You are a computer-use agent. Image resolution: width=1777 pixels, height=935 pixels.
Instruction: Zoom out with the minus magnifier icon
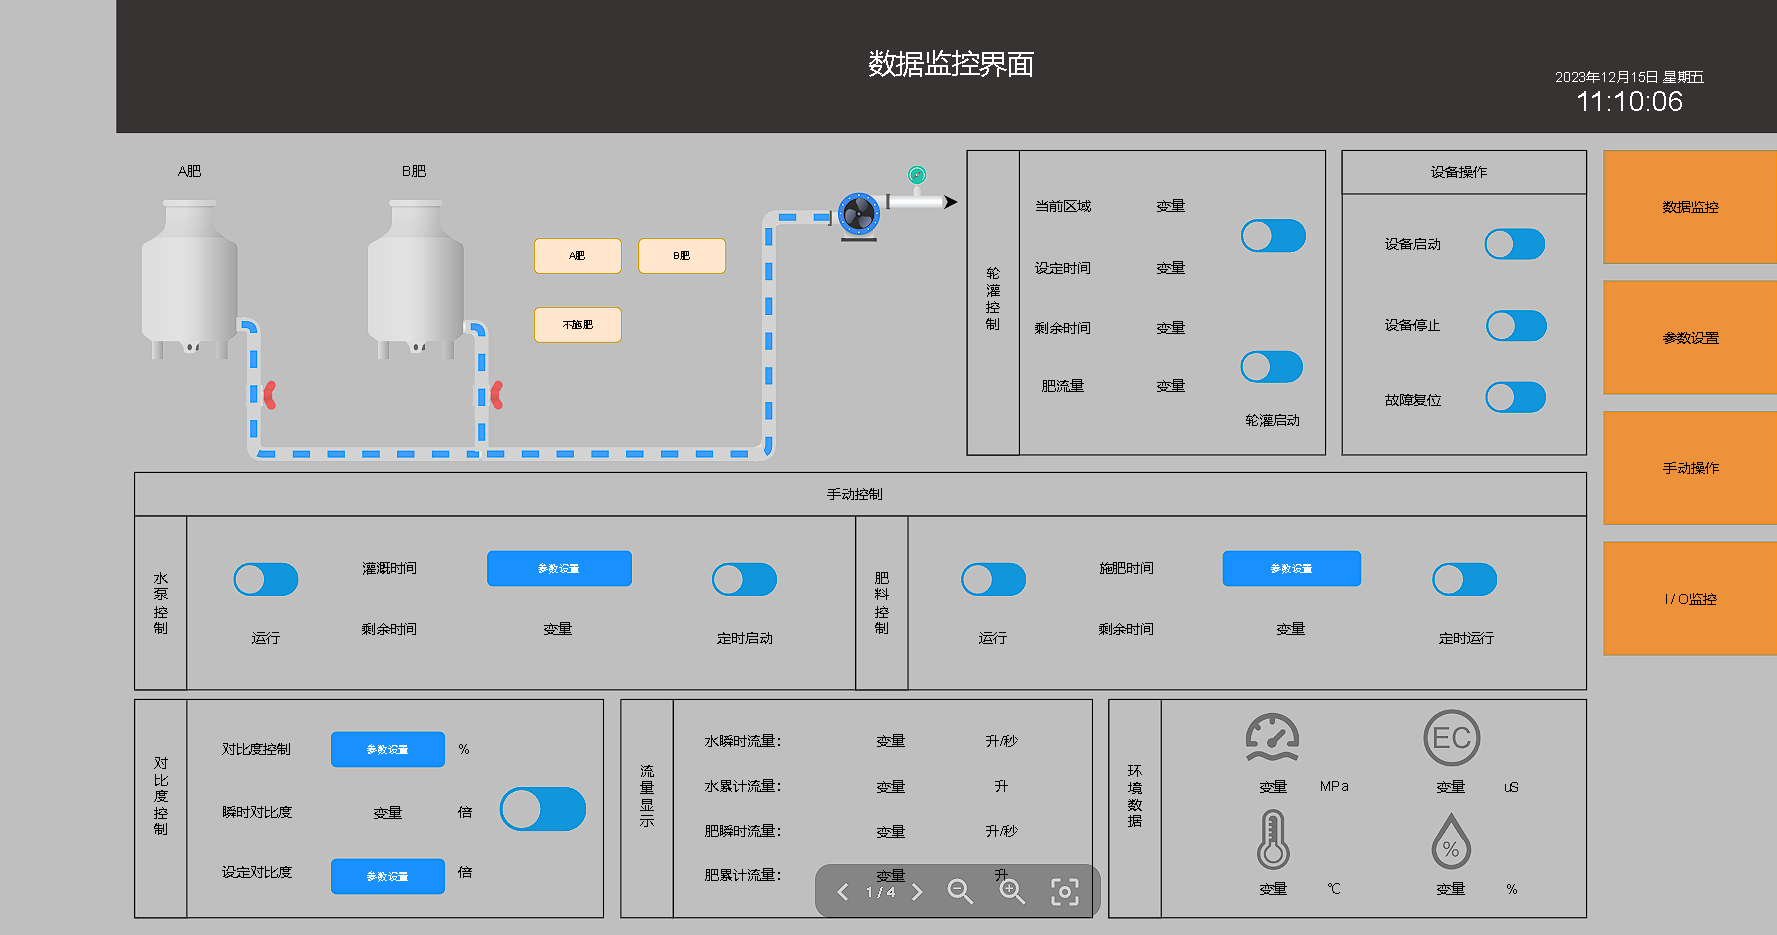960,891
